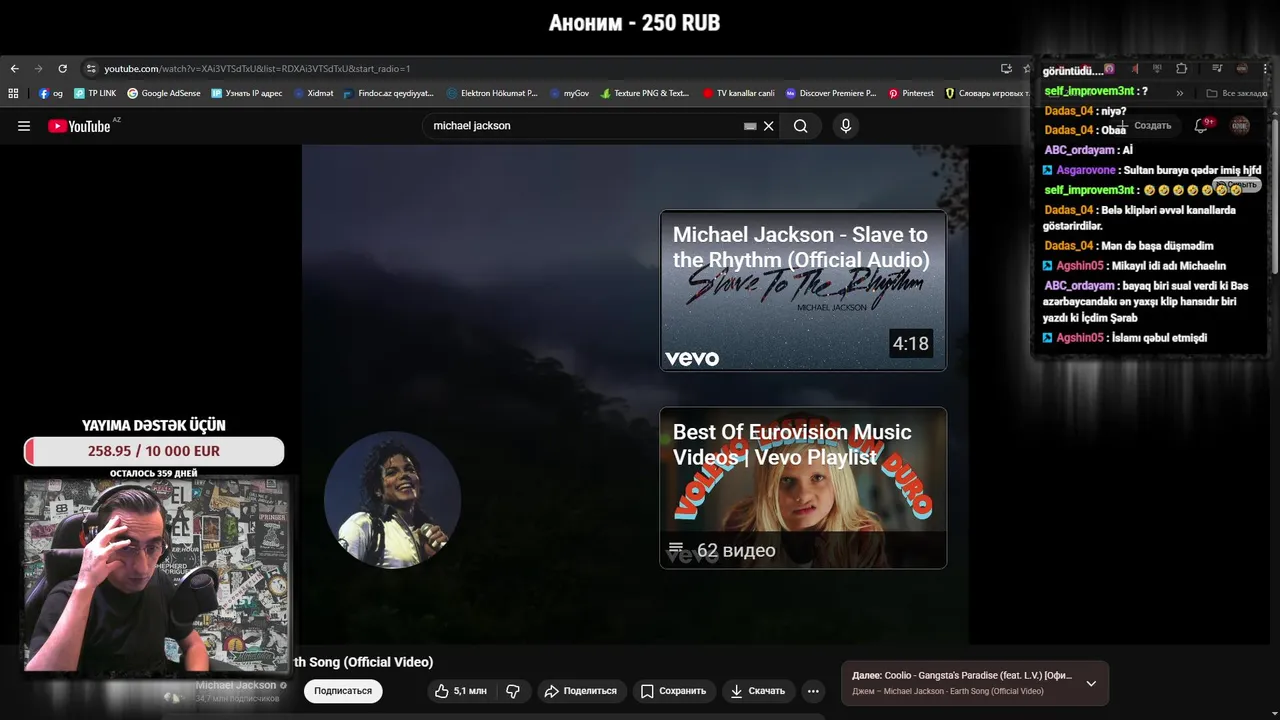Dislike the video with thumbs-down

click(513, 691)
